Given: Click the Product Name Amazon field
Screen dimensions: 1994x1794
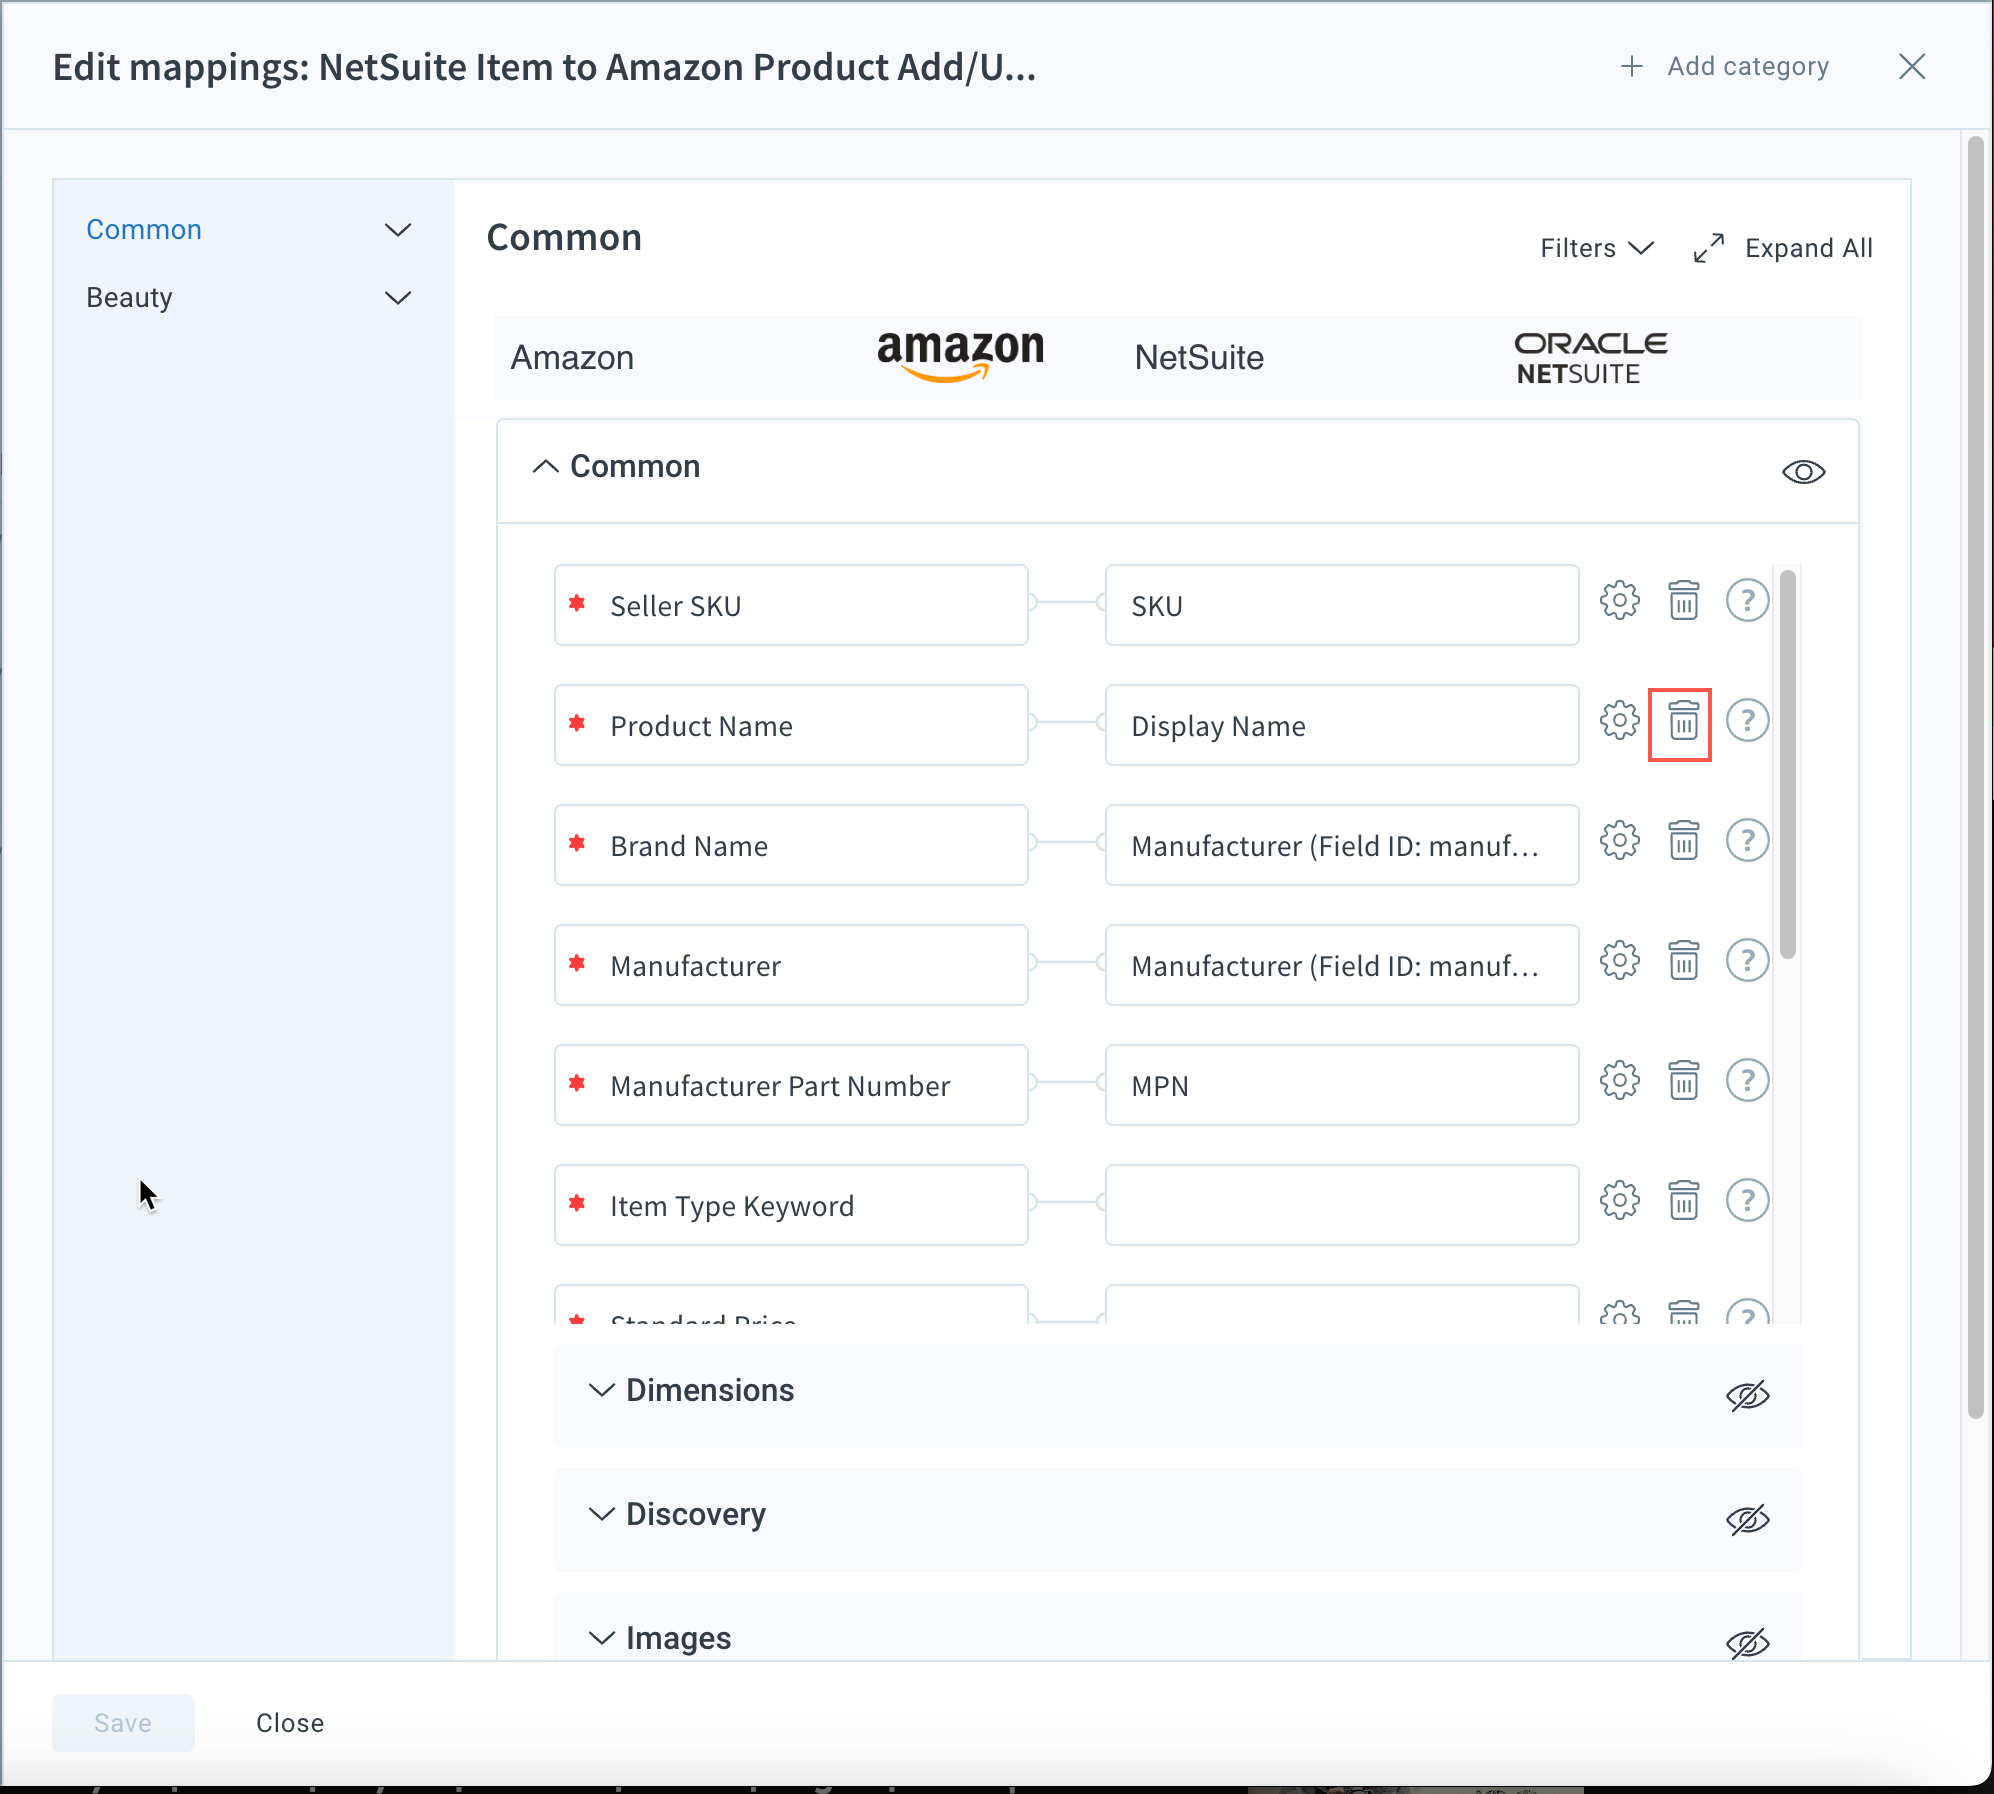Looking at the screenshot, I should [791, 725].
